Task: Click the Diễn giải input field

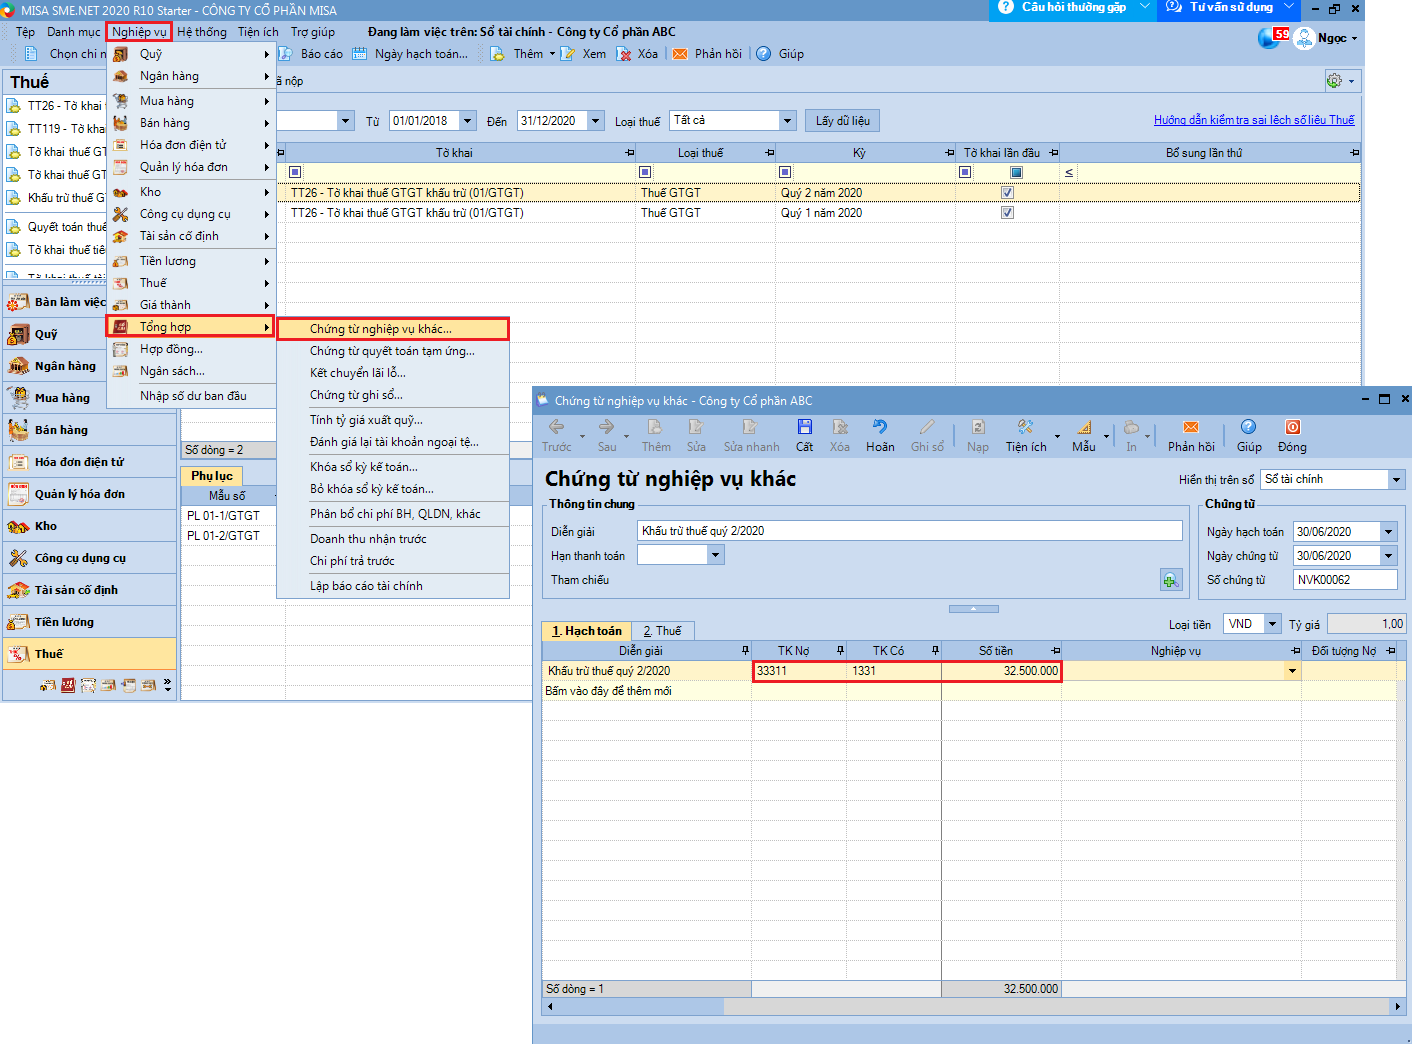Action: [909, 531]
